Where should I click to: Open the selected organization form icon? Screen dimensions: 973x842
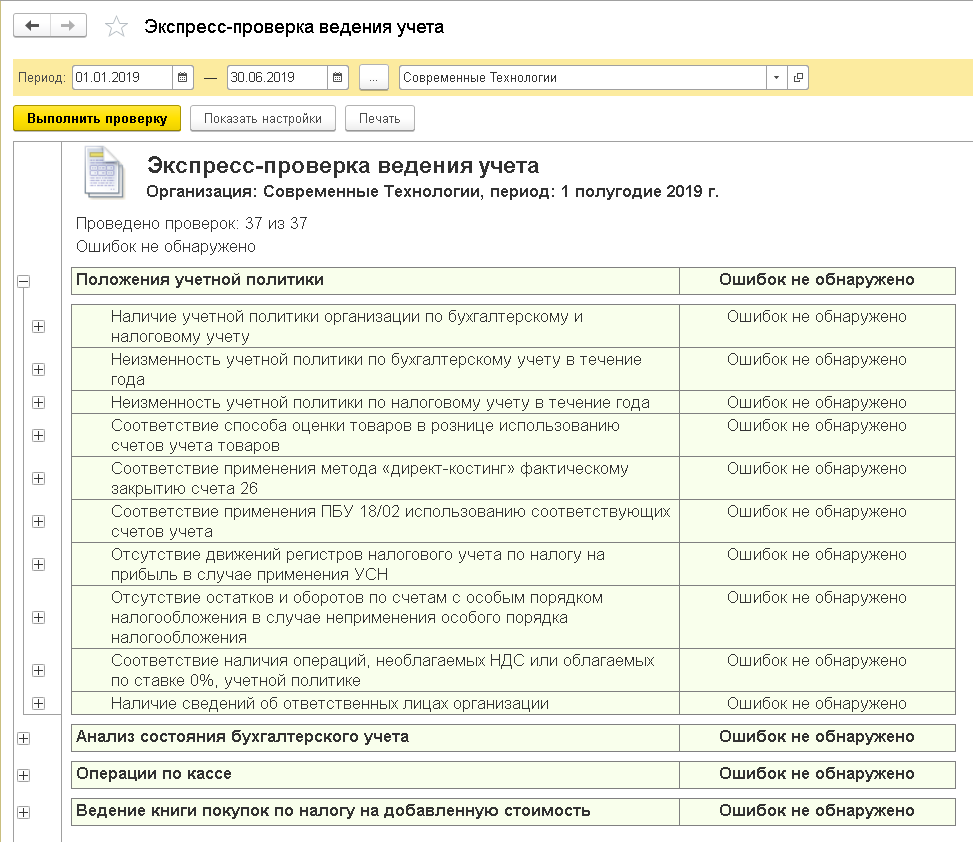pyautogui.click(x=798, y=78)
